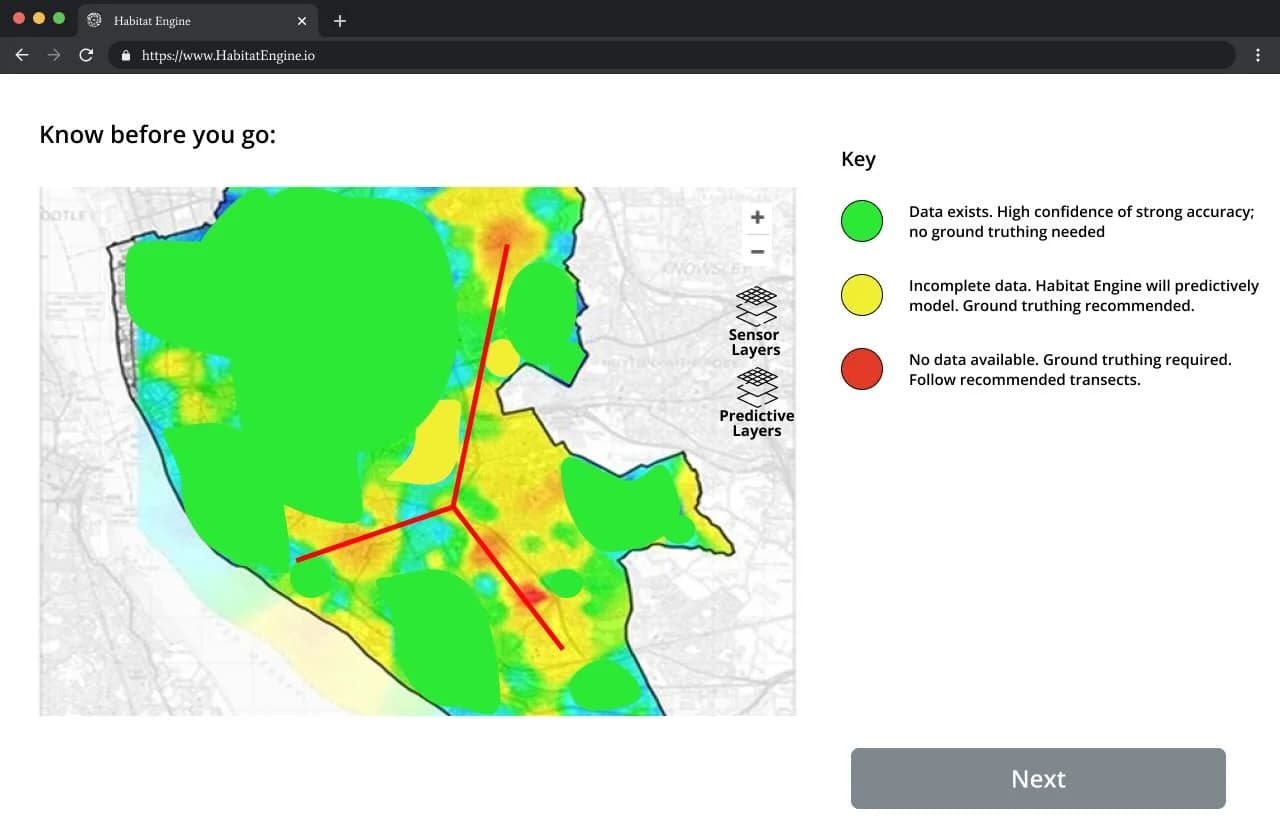Click the browser back arrow
The width and height of the screenshot is (1280, 832).
click(x=22, y=55)
